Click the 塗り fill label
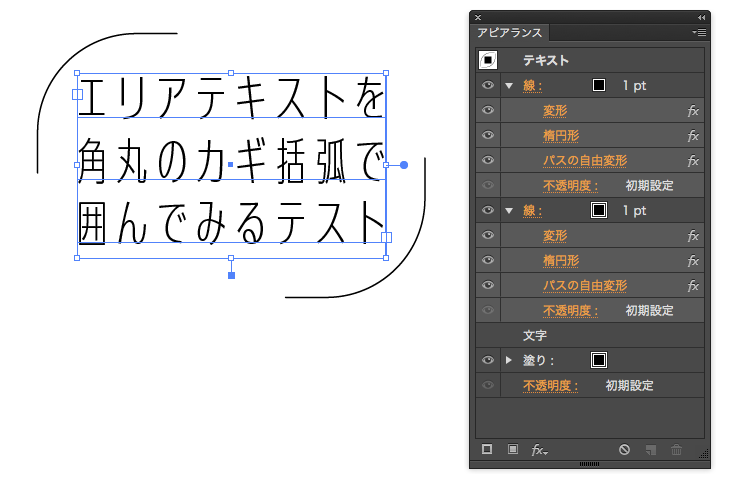Image resolution: width=733 pixels, height=497 pixels. tap(538, 360)
